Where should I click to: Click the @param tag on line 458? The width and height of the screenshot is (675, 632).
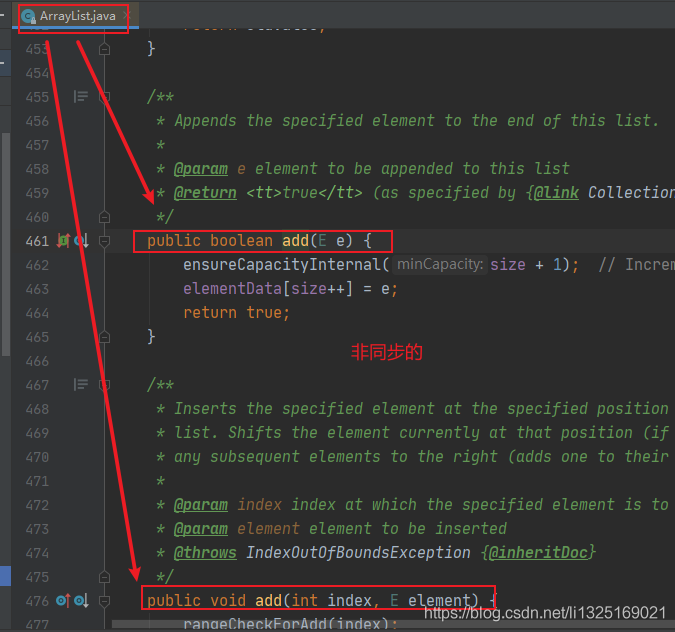[x=201, y=169]
